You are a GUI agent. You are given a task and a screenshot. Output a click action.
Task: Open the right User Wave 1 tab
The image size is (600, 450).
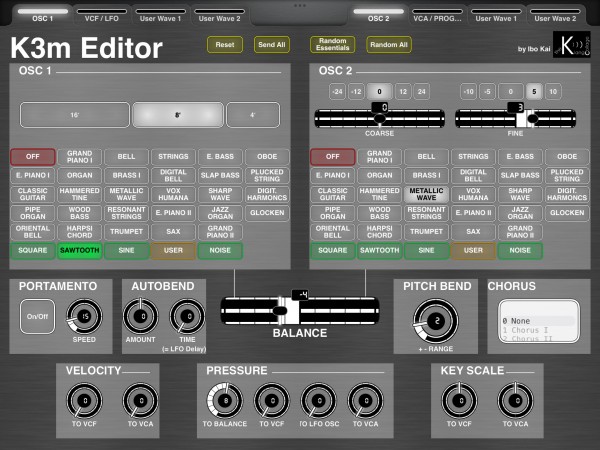(496, 15)
